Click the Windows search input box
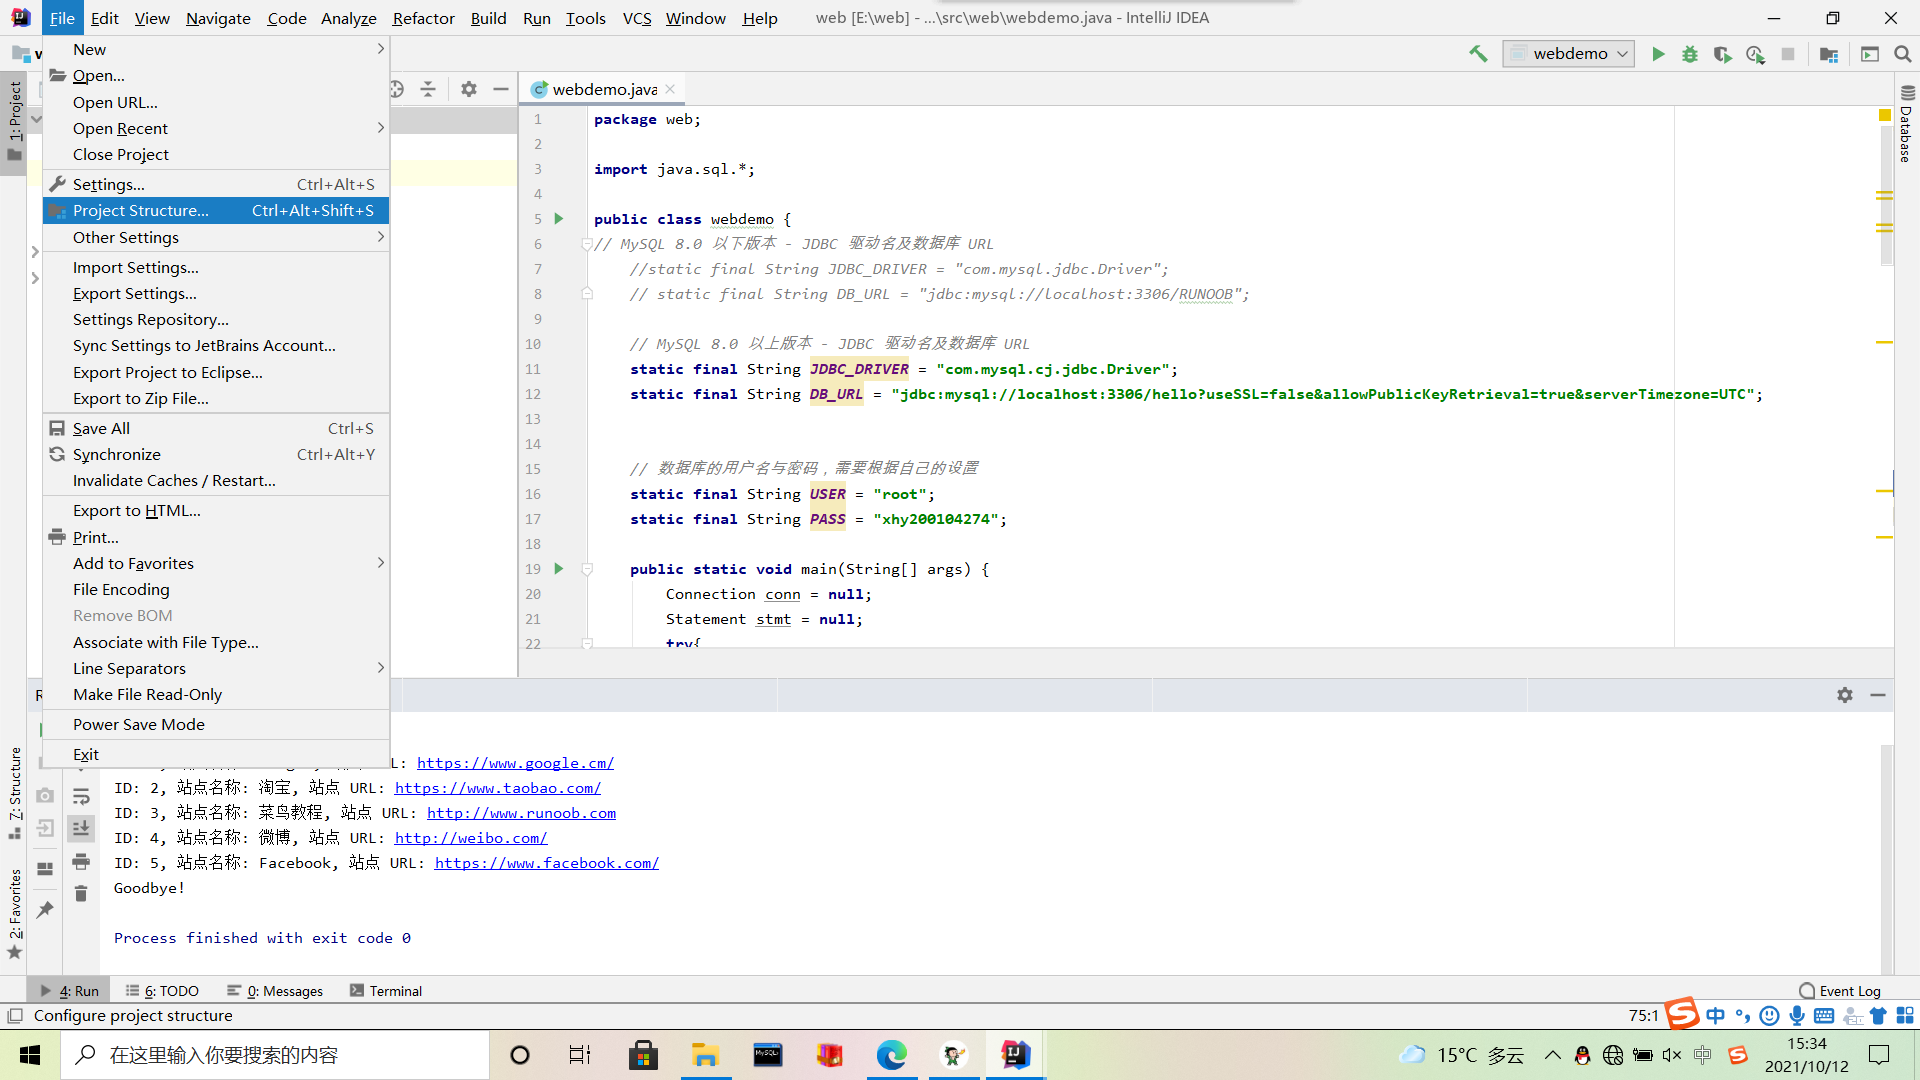 tap(275, 1055)
